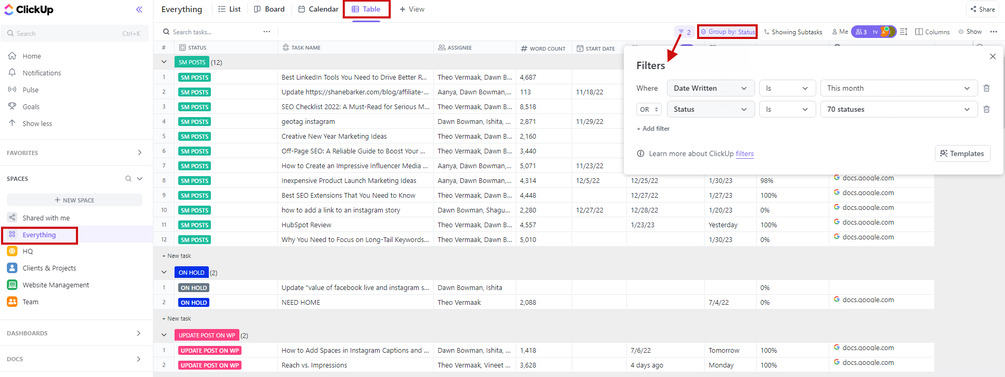This screenshot has height=377, width=1005.
Task: Click the Share button
Action: pos(983,10)
